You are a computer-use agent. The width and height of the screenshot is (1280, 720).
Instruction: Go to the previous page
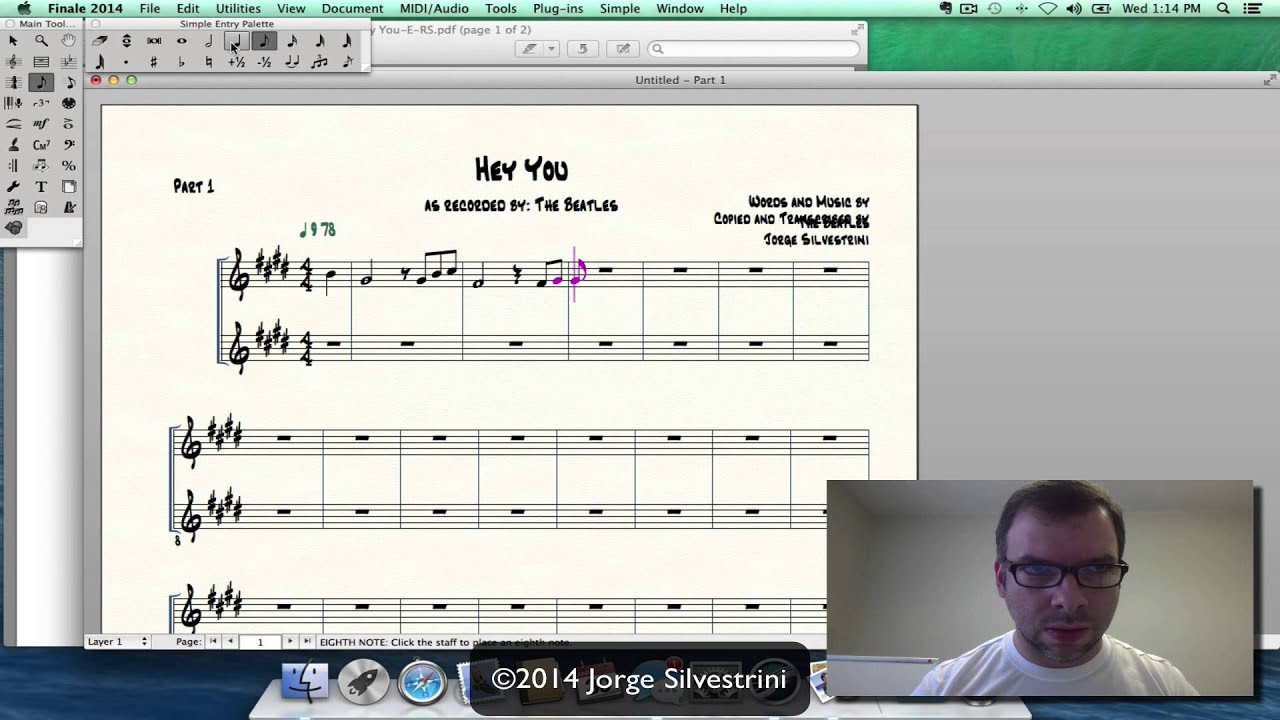230,641
